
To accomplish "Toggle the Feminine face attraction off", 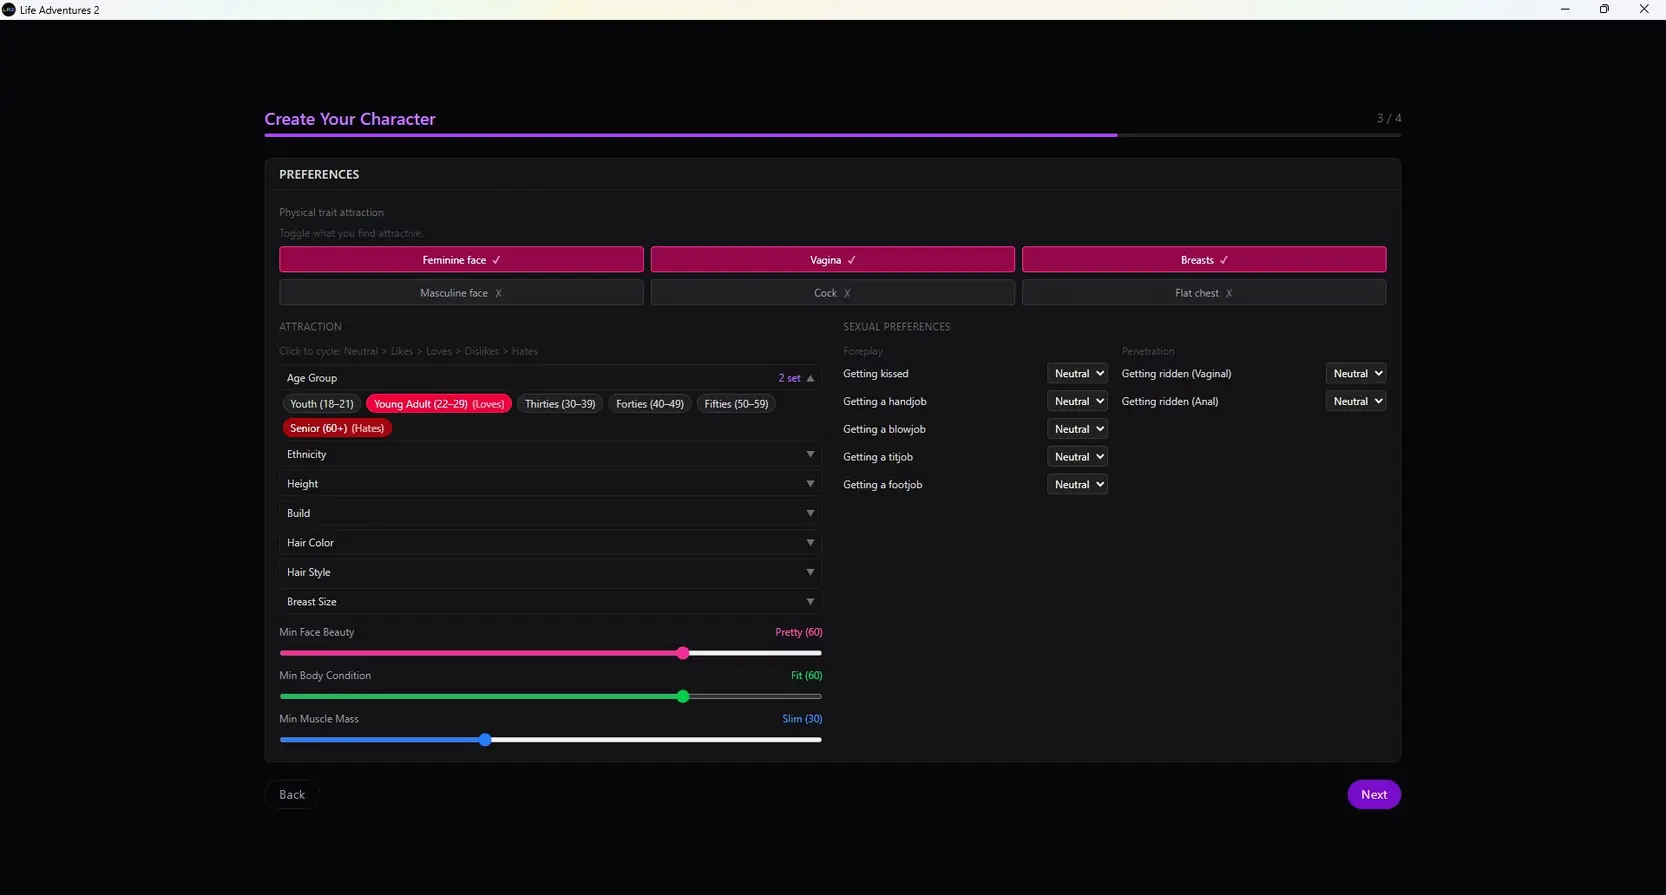I will pos(461,260).
